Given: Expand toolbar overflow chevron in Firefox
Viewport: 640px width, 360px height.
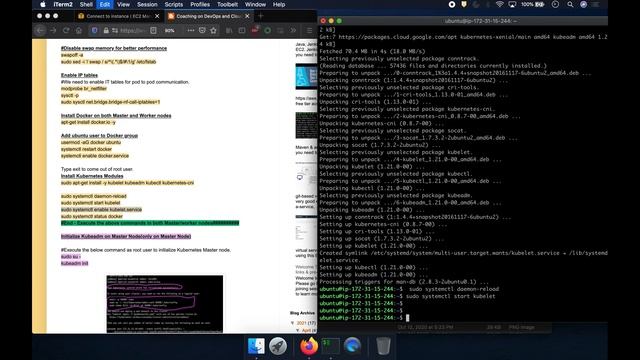Looking at the screenshot, I should 293,30.
